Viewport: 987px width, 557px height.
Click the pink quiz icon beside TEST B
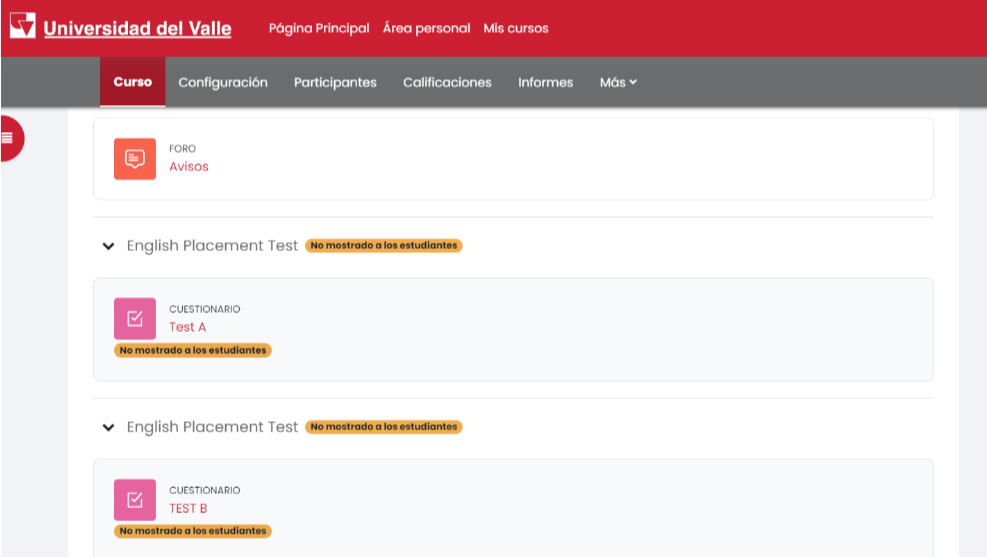[135, 500]
